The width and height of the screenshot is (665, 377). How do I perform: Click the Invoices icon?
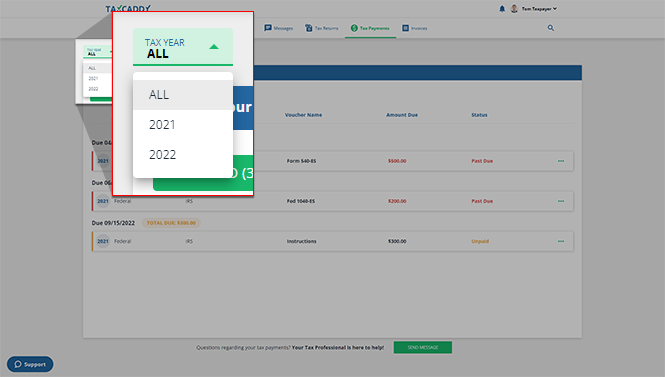[405, 28]
